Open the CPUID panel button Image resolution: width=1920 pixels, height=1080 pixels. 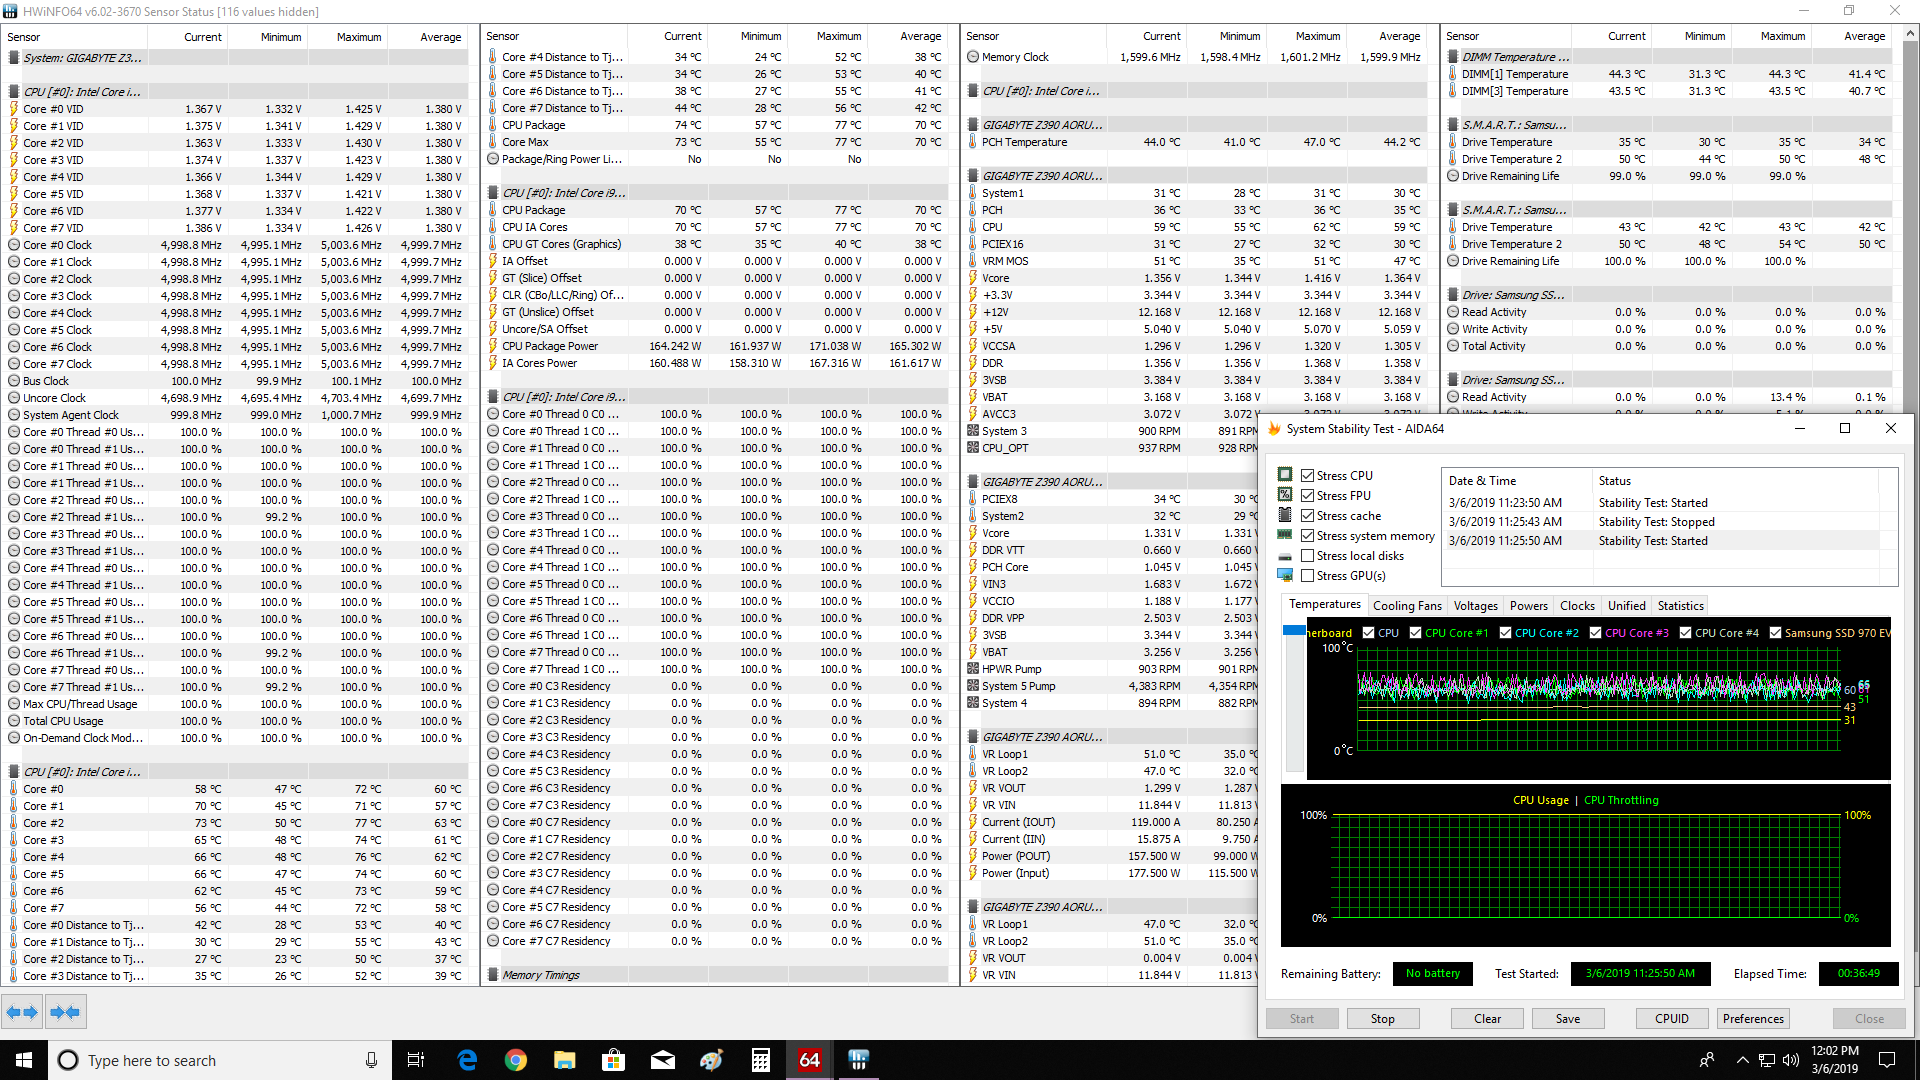click(x=1672, y=1019)
